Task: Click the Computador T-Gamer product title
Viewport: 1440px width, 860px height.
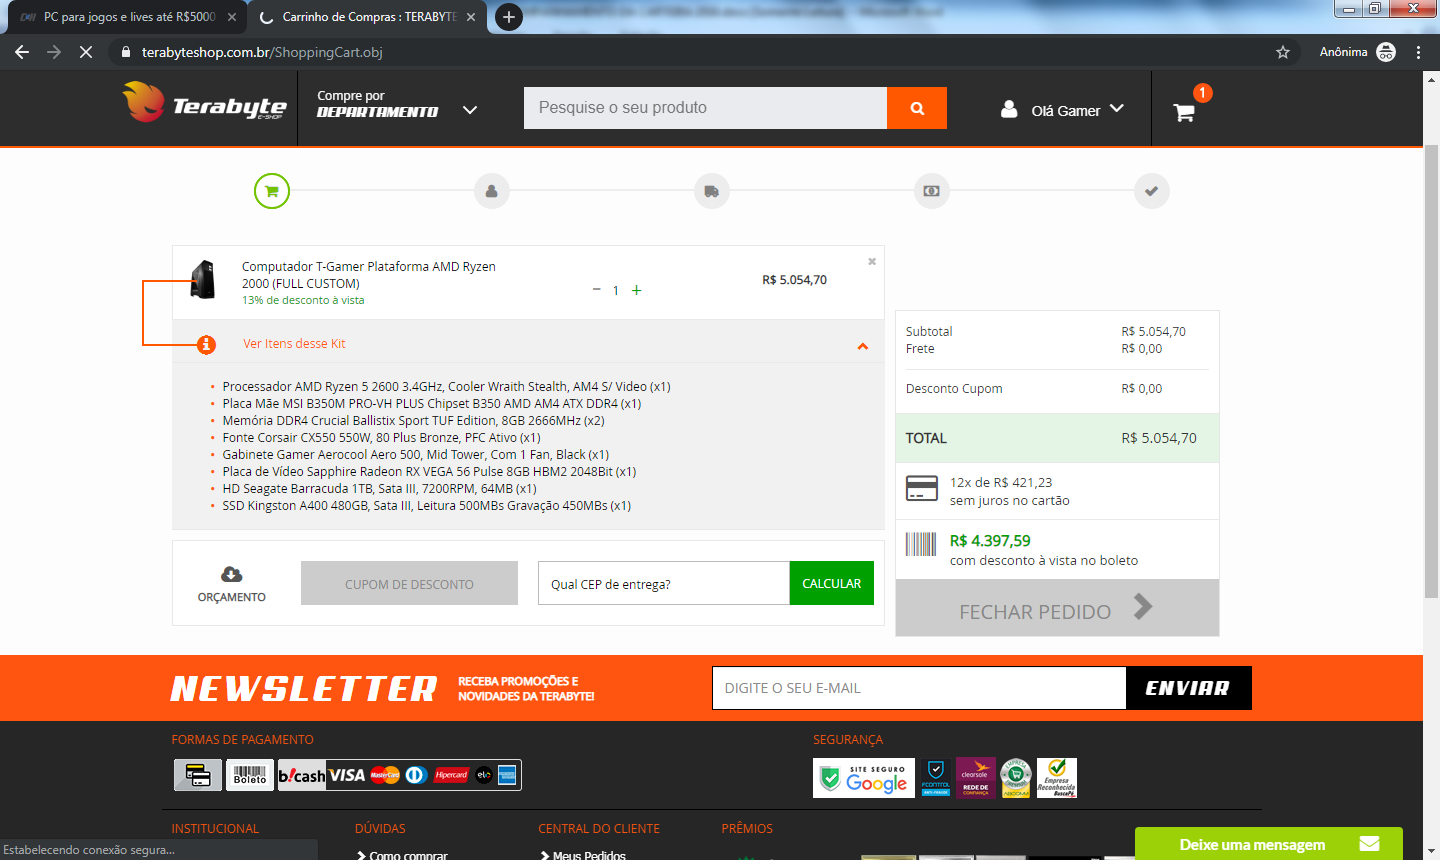Action: 369,275
